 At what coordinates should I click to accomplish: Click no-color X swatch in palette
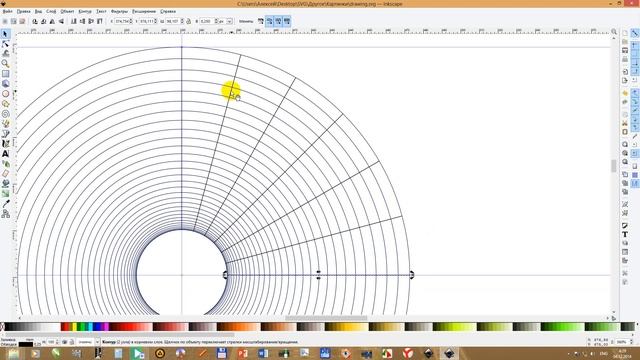[2, 327]
